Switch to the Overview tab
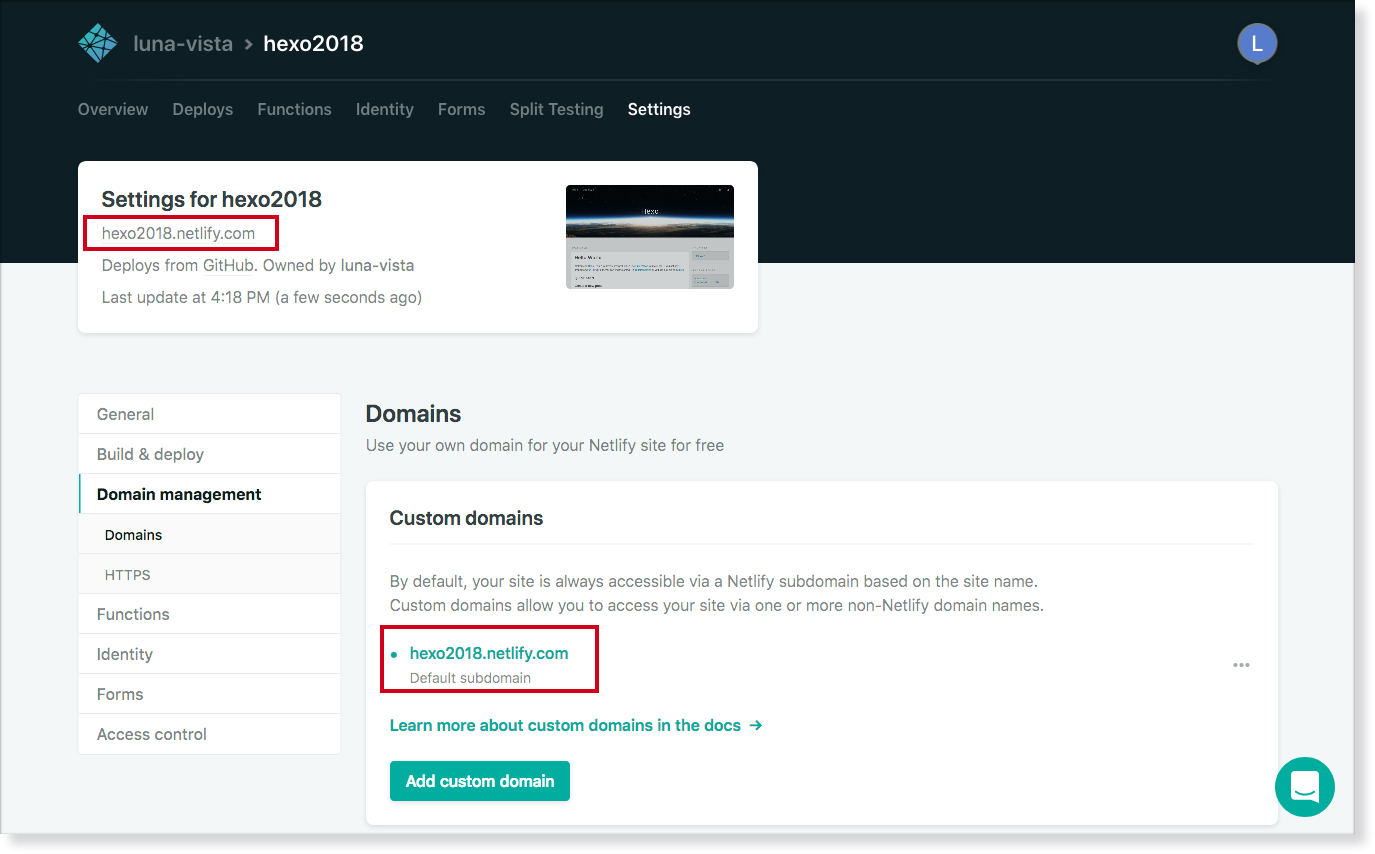1375x854 pixels. (113, 110)
